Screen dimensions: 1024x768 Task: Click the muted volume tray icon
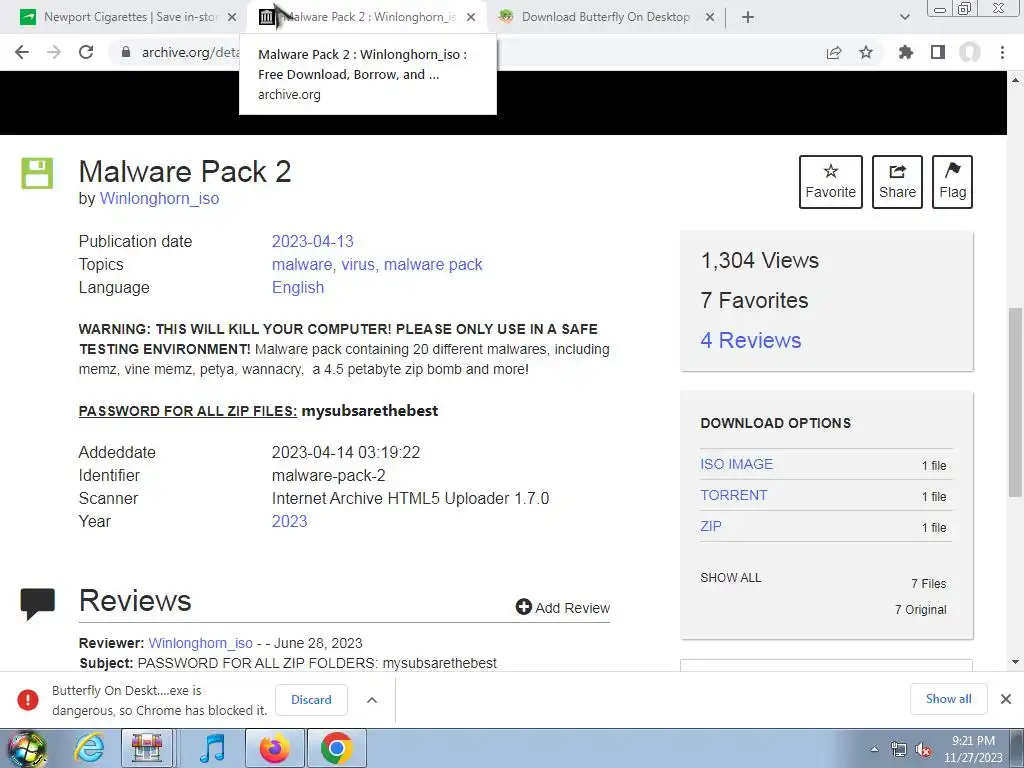point(923,750)
